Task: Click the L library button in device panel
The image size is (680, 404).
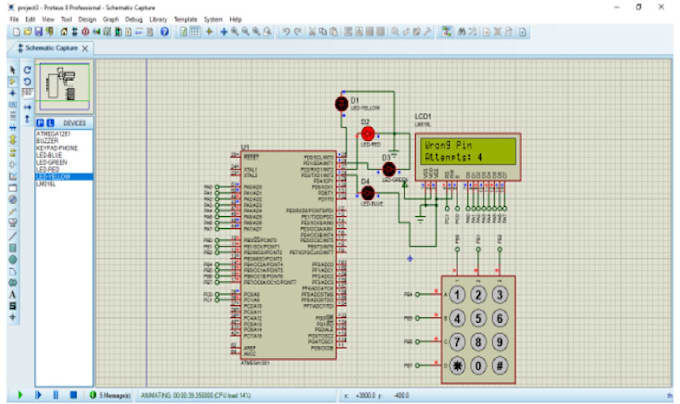Action: click(50, 123)
